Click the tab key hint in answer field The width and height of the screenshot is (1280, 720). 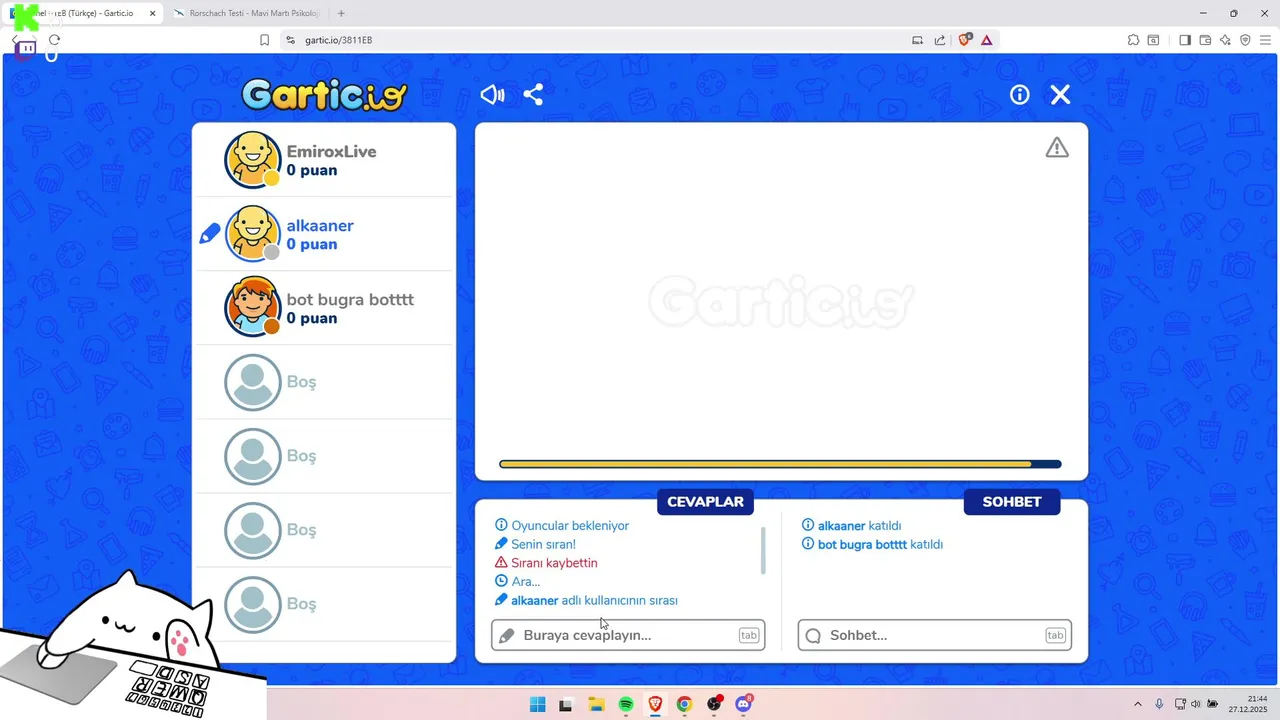(x=749, y=635)
